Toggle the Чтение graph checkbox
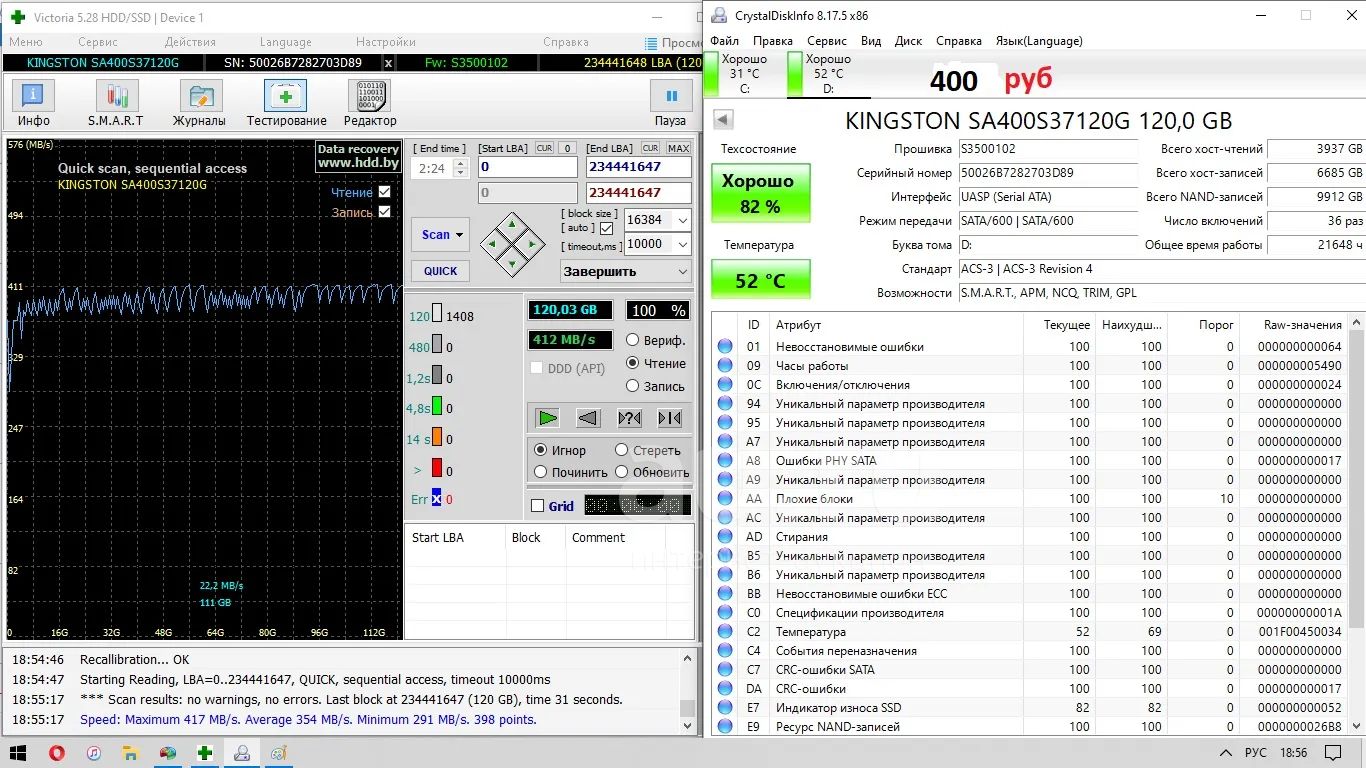 [x=385, y=192]
